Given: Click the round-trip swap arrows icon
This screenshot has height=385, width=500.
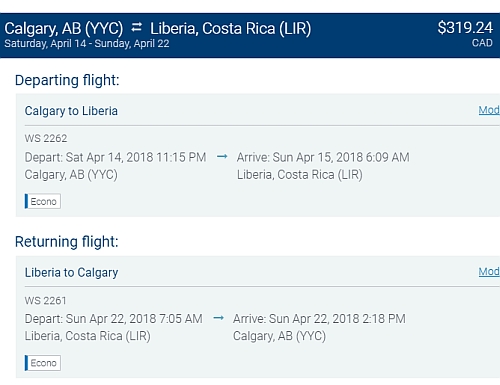Looking at the screenshot, I should pos(136,27).
